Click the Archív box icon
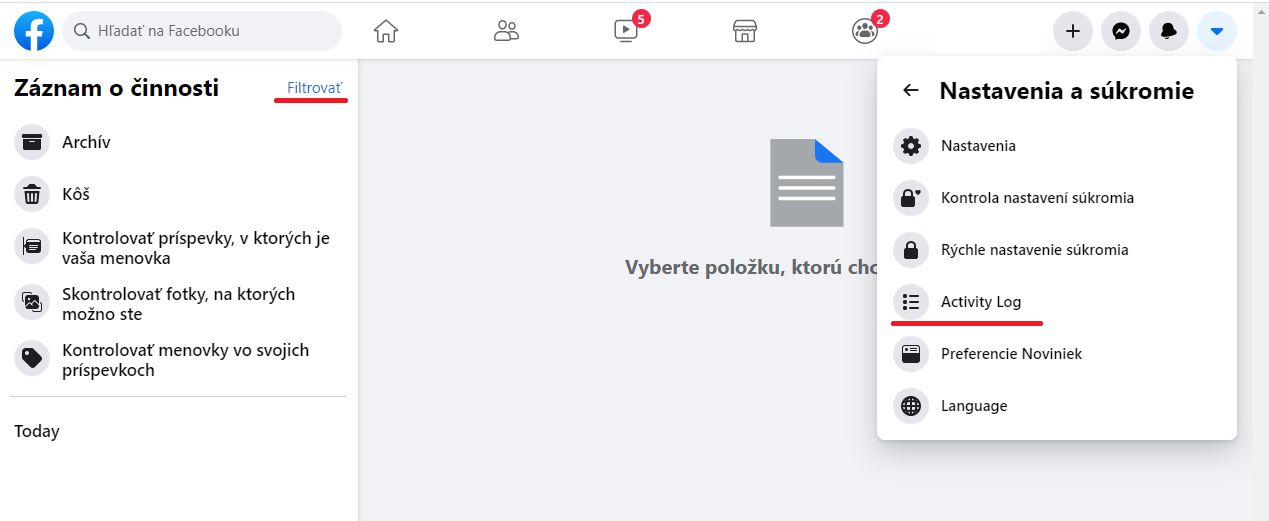The image size is (1269, 521). click(x=32, y=142)
